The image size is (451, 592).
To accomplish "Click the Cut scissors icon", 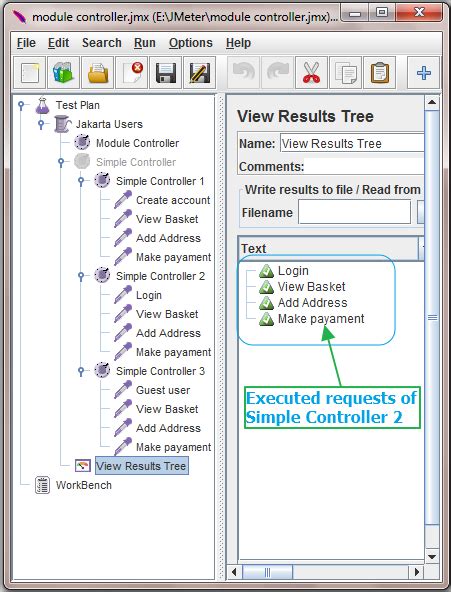I will click(x=311, y=73).
